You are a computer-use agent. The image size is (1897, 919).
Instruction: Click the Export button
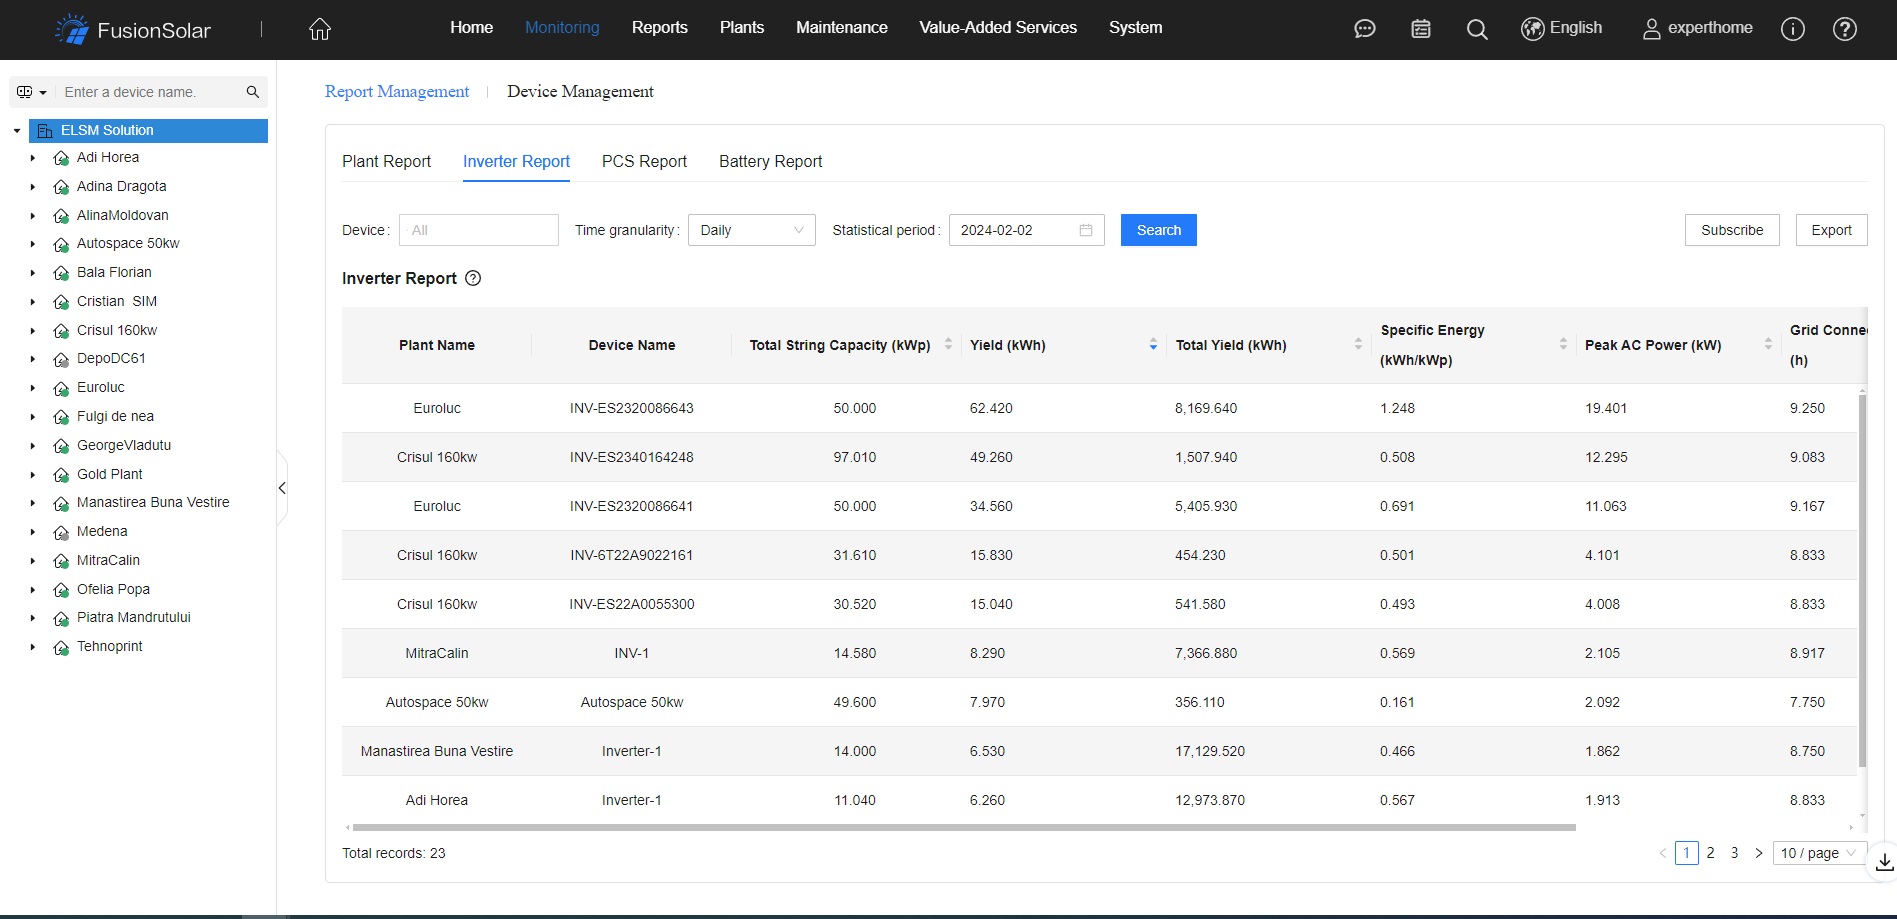(x=1830, y=230)
